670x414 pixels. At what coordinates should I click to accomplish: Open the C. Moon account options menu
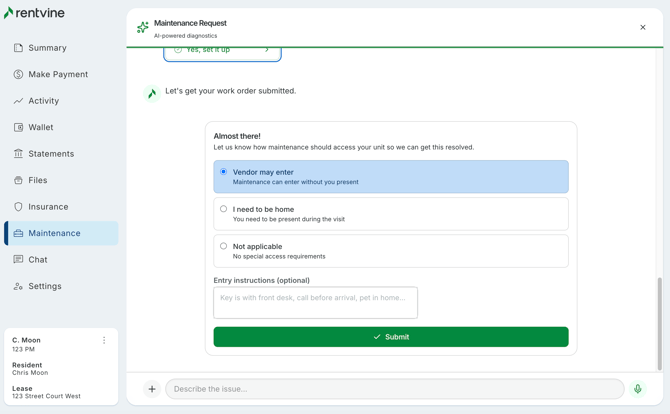[104, 340]
